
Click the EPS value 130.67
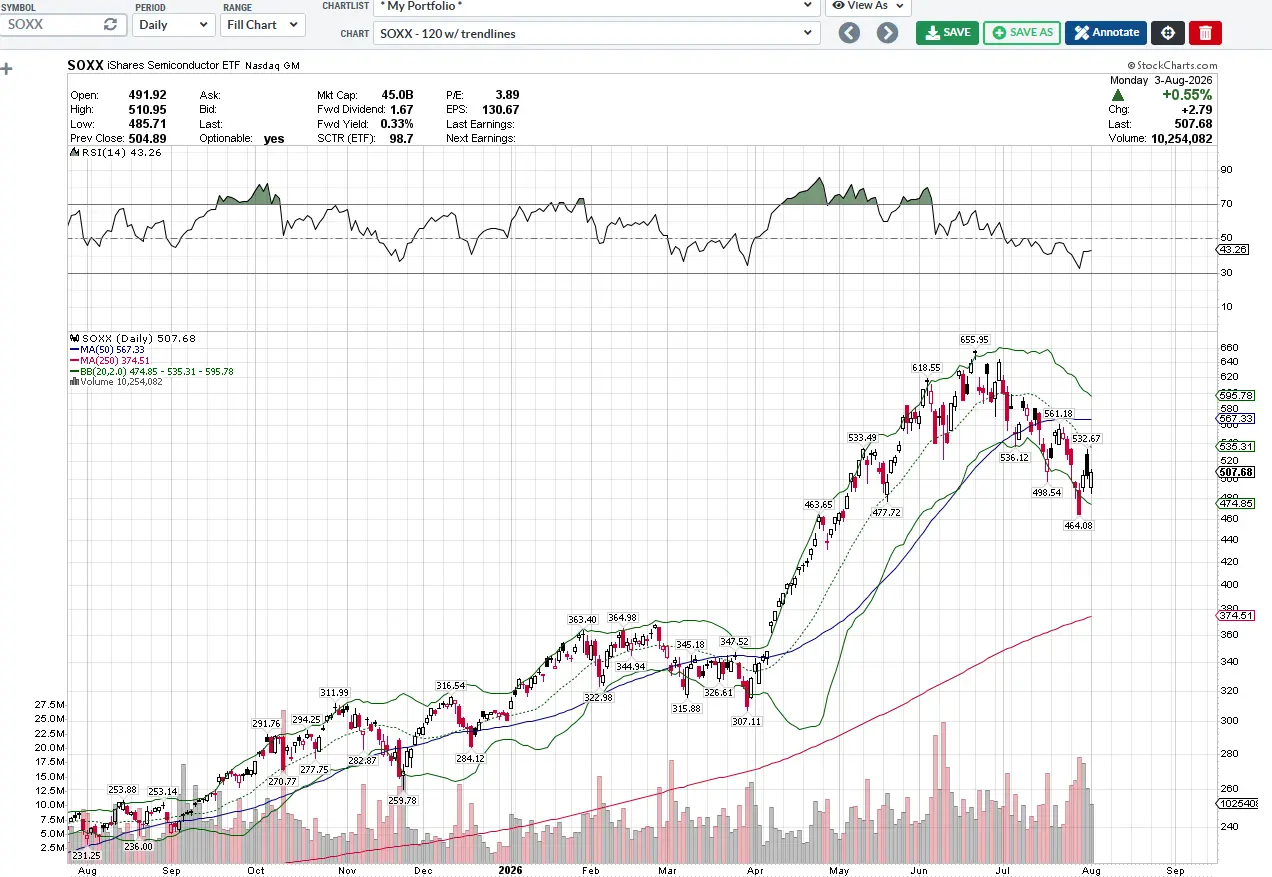pos(500,110)
